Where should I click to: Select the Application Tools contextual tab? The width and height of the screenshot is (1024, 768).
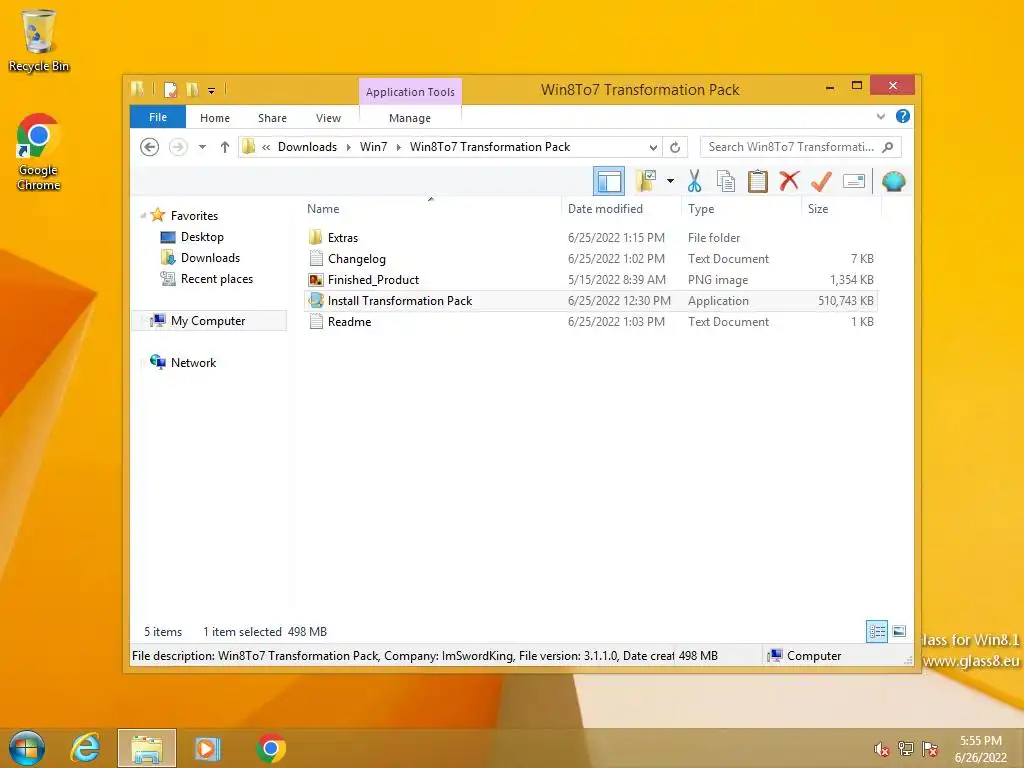click(x=410, y=92)
